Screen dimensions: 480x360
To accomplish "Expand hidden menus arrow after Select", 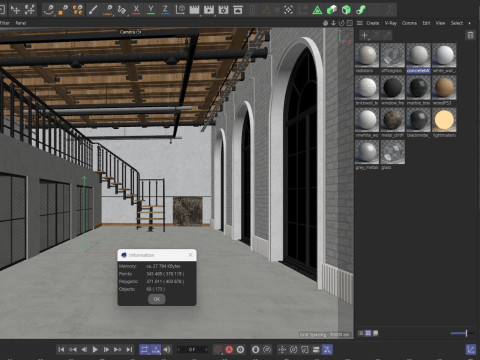I will 470,23.
